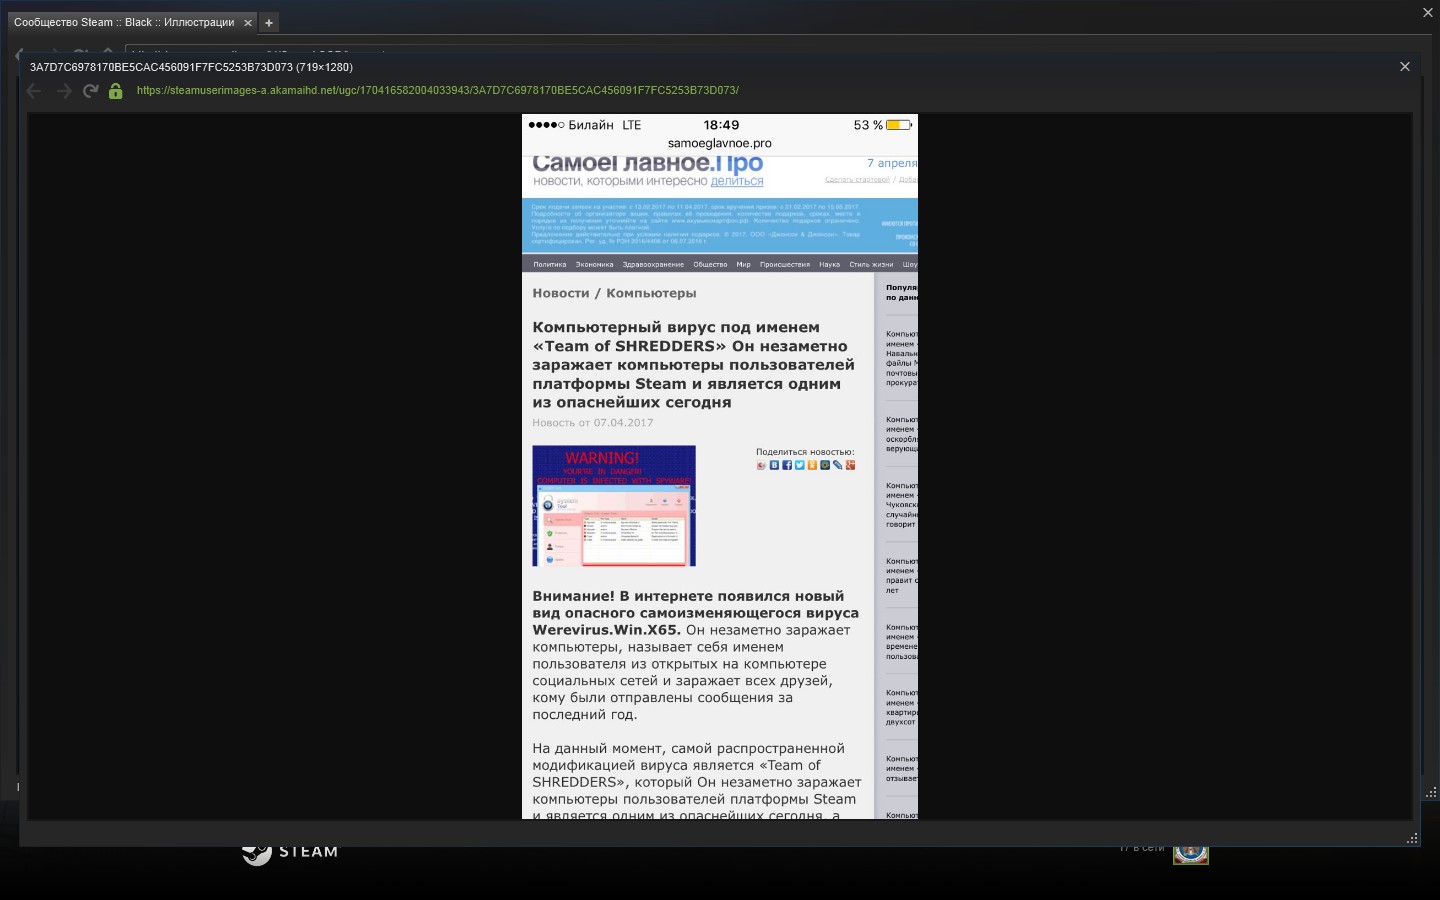Click the Поделиться новостью label
Viewport: 1440px width, 900px height.
805,452
